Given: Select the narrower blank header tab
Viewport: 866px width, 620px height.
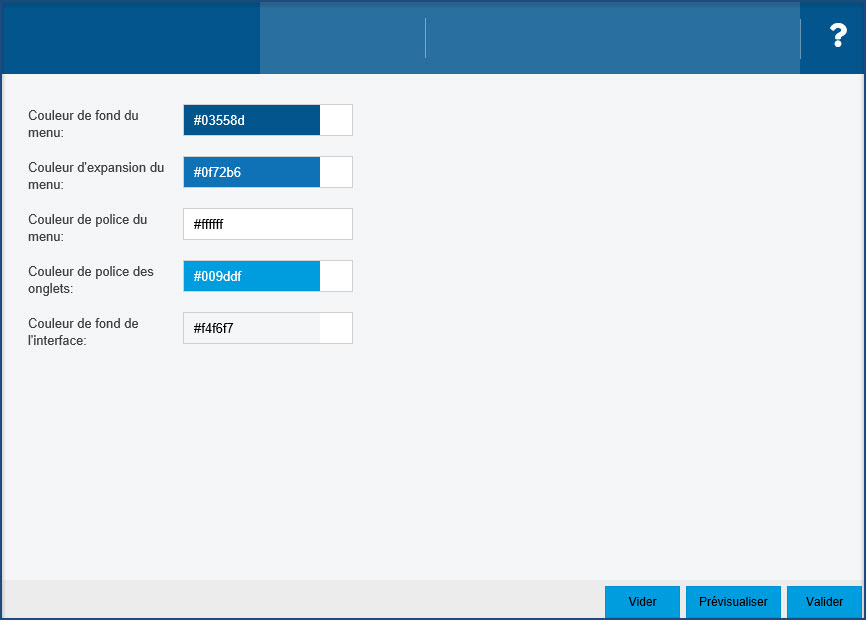Looking at the screenshot, I should [x=342, y=37].
